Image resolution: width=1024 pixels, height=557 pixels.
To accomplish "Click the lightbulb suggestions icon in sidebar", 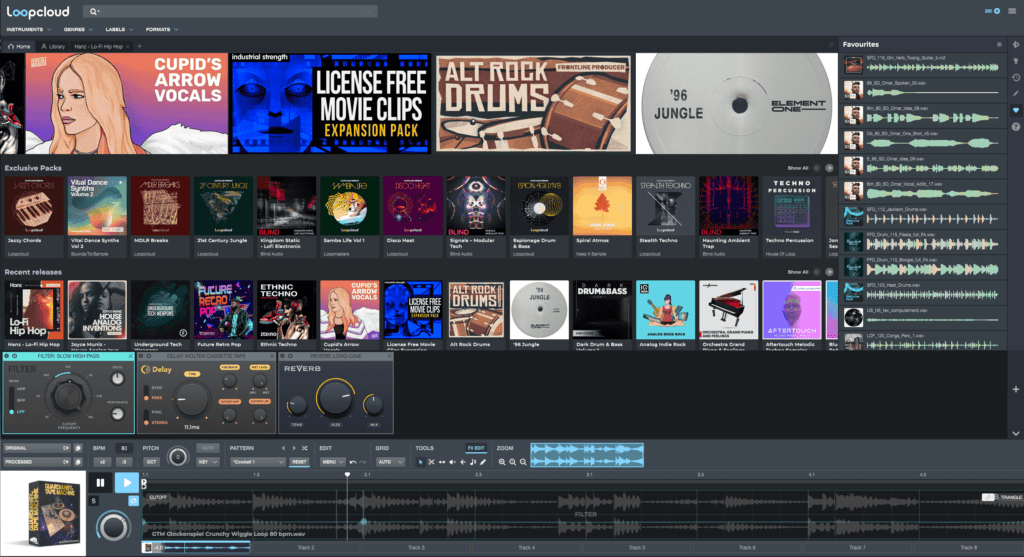I will (1016, 61).
